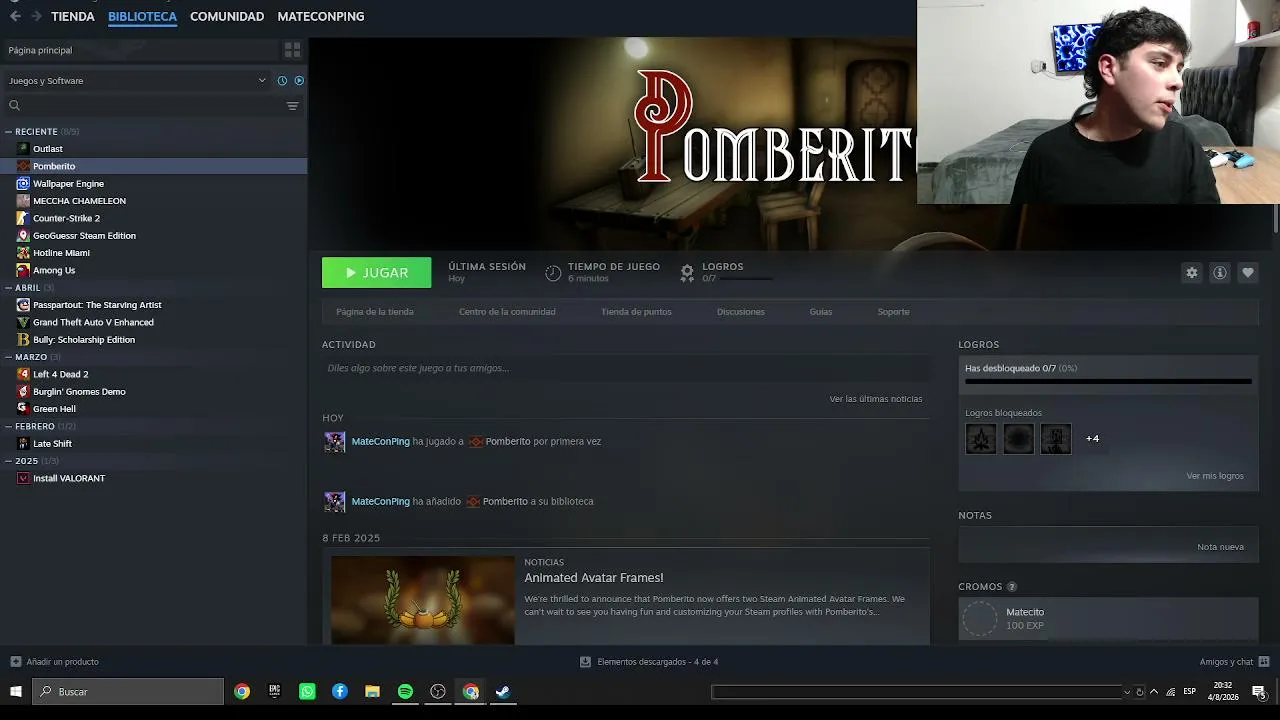Open Centro de la comunidad tab
This screenshot has width=1280, height=720.
pyautogui.click(x=507, y=312)
